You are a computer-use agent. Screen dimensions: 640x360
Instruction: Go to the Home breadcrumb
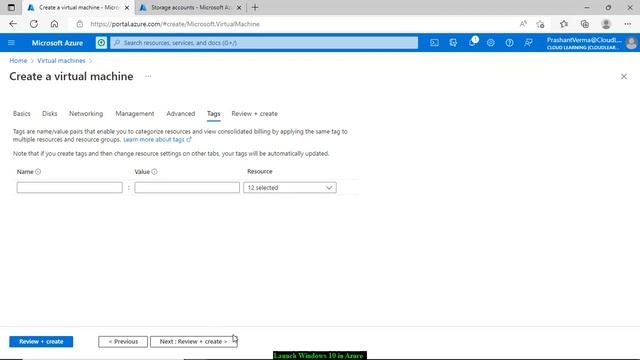click(x=18, y=60)
